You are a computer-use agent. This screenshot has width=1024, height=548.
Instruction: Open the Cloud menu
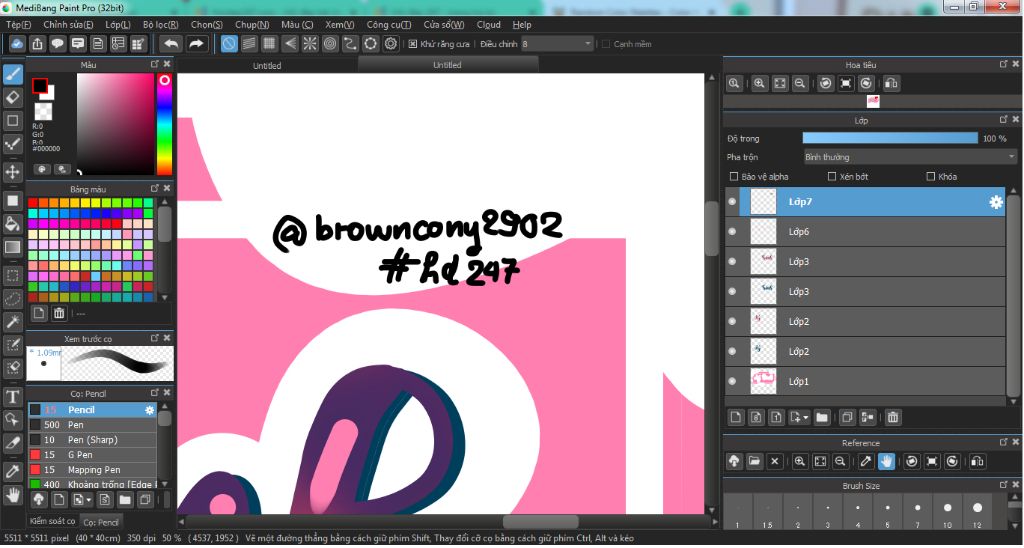[x=488, y=25]
